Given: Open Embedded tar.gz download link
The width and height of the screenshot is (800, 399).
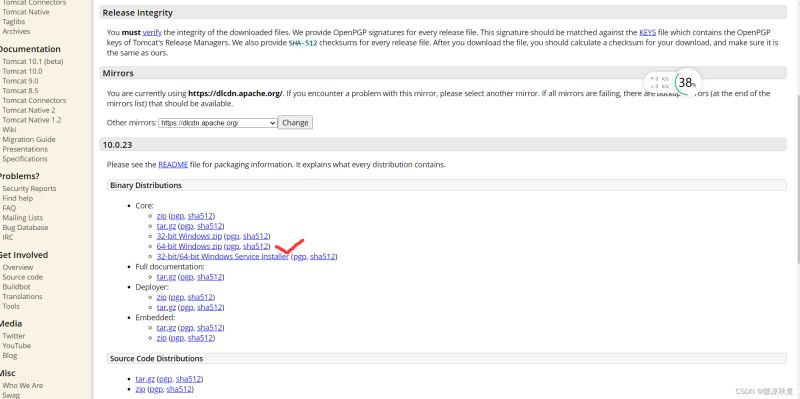Looking at the screenshot, I should [166, 328].
